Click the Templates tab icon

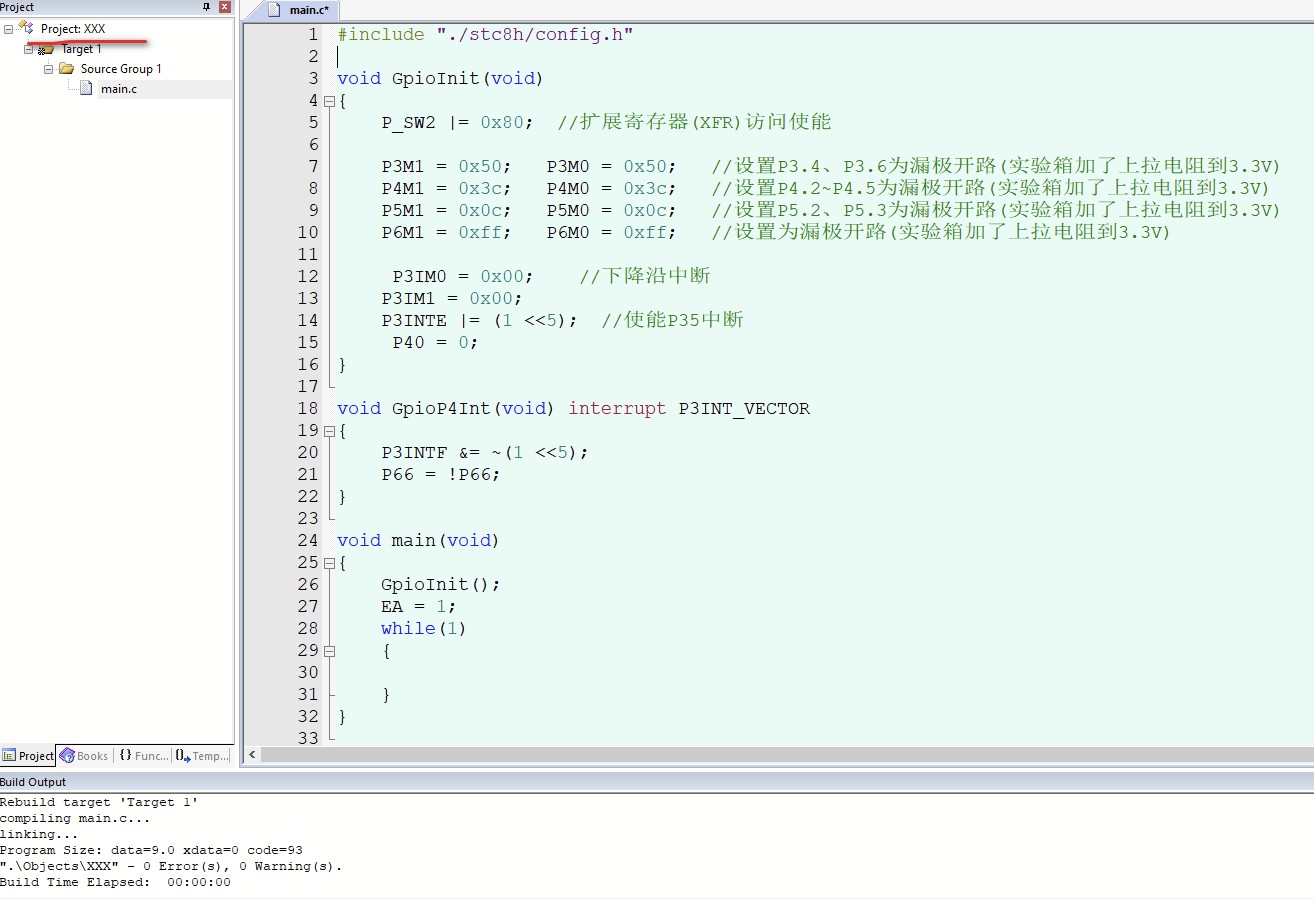[182, 756]
